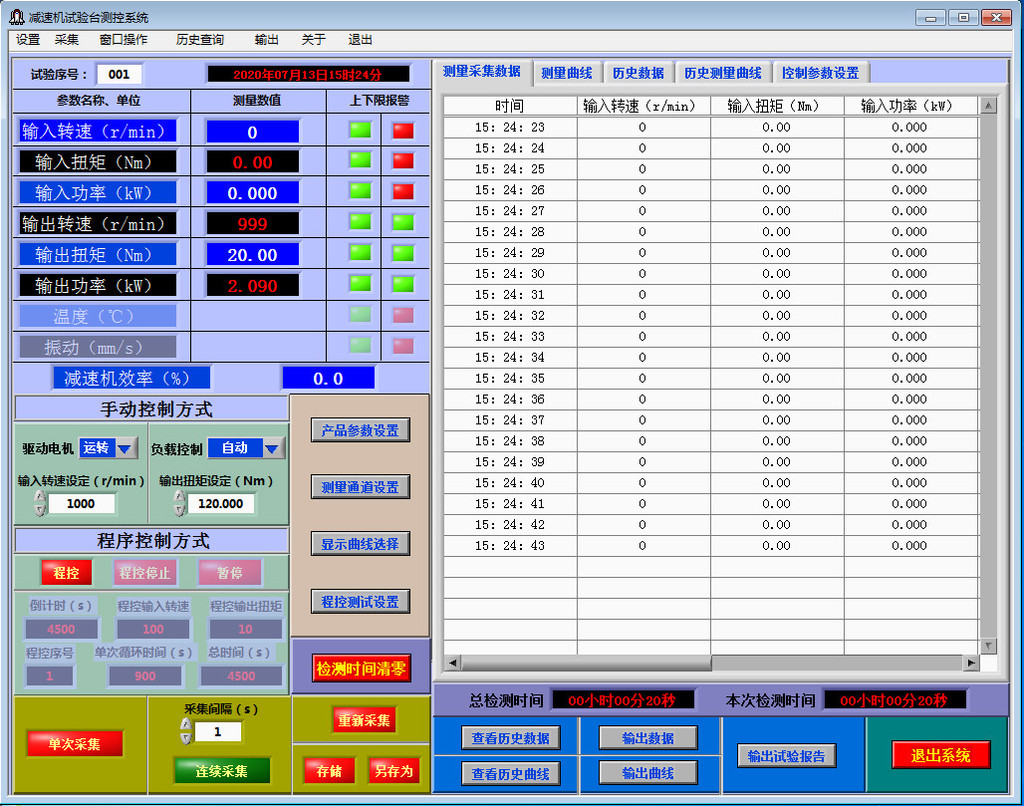This screenshot has height=806, width=1024.
Task: Click the 试验序号 input field
Action: [x=119, y=74]
